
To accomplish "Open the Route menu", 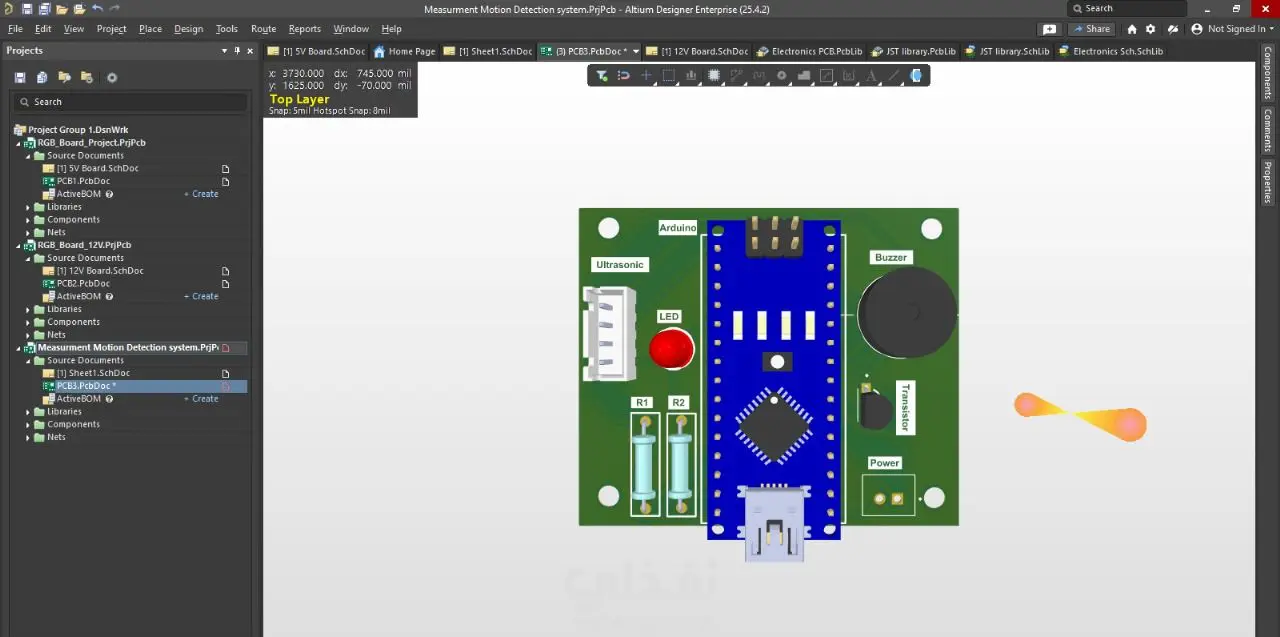I will [x=263, y=29].
